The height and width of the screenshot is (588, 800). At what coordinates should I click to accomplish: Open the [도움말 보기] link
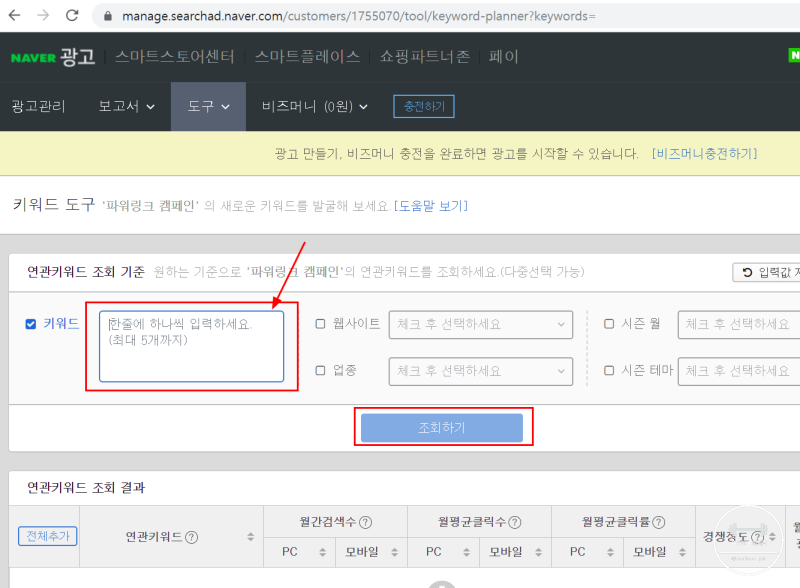pos(431,206)
